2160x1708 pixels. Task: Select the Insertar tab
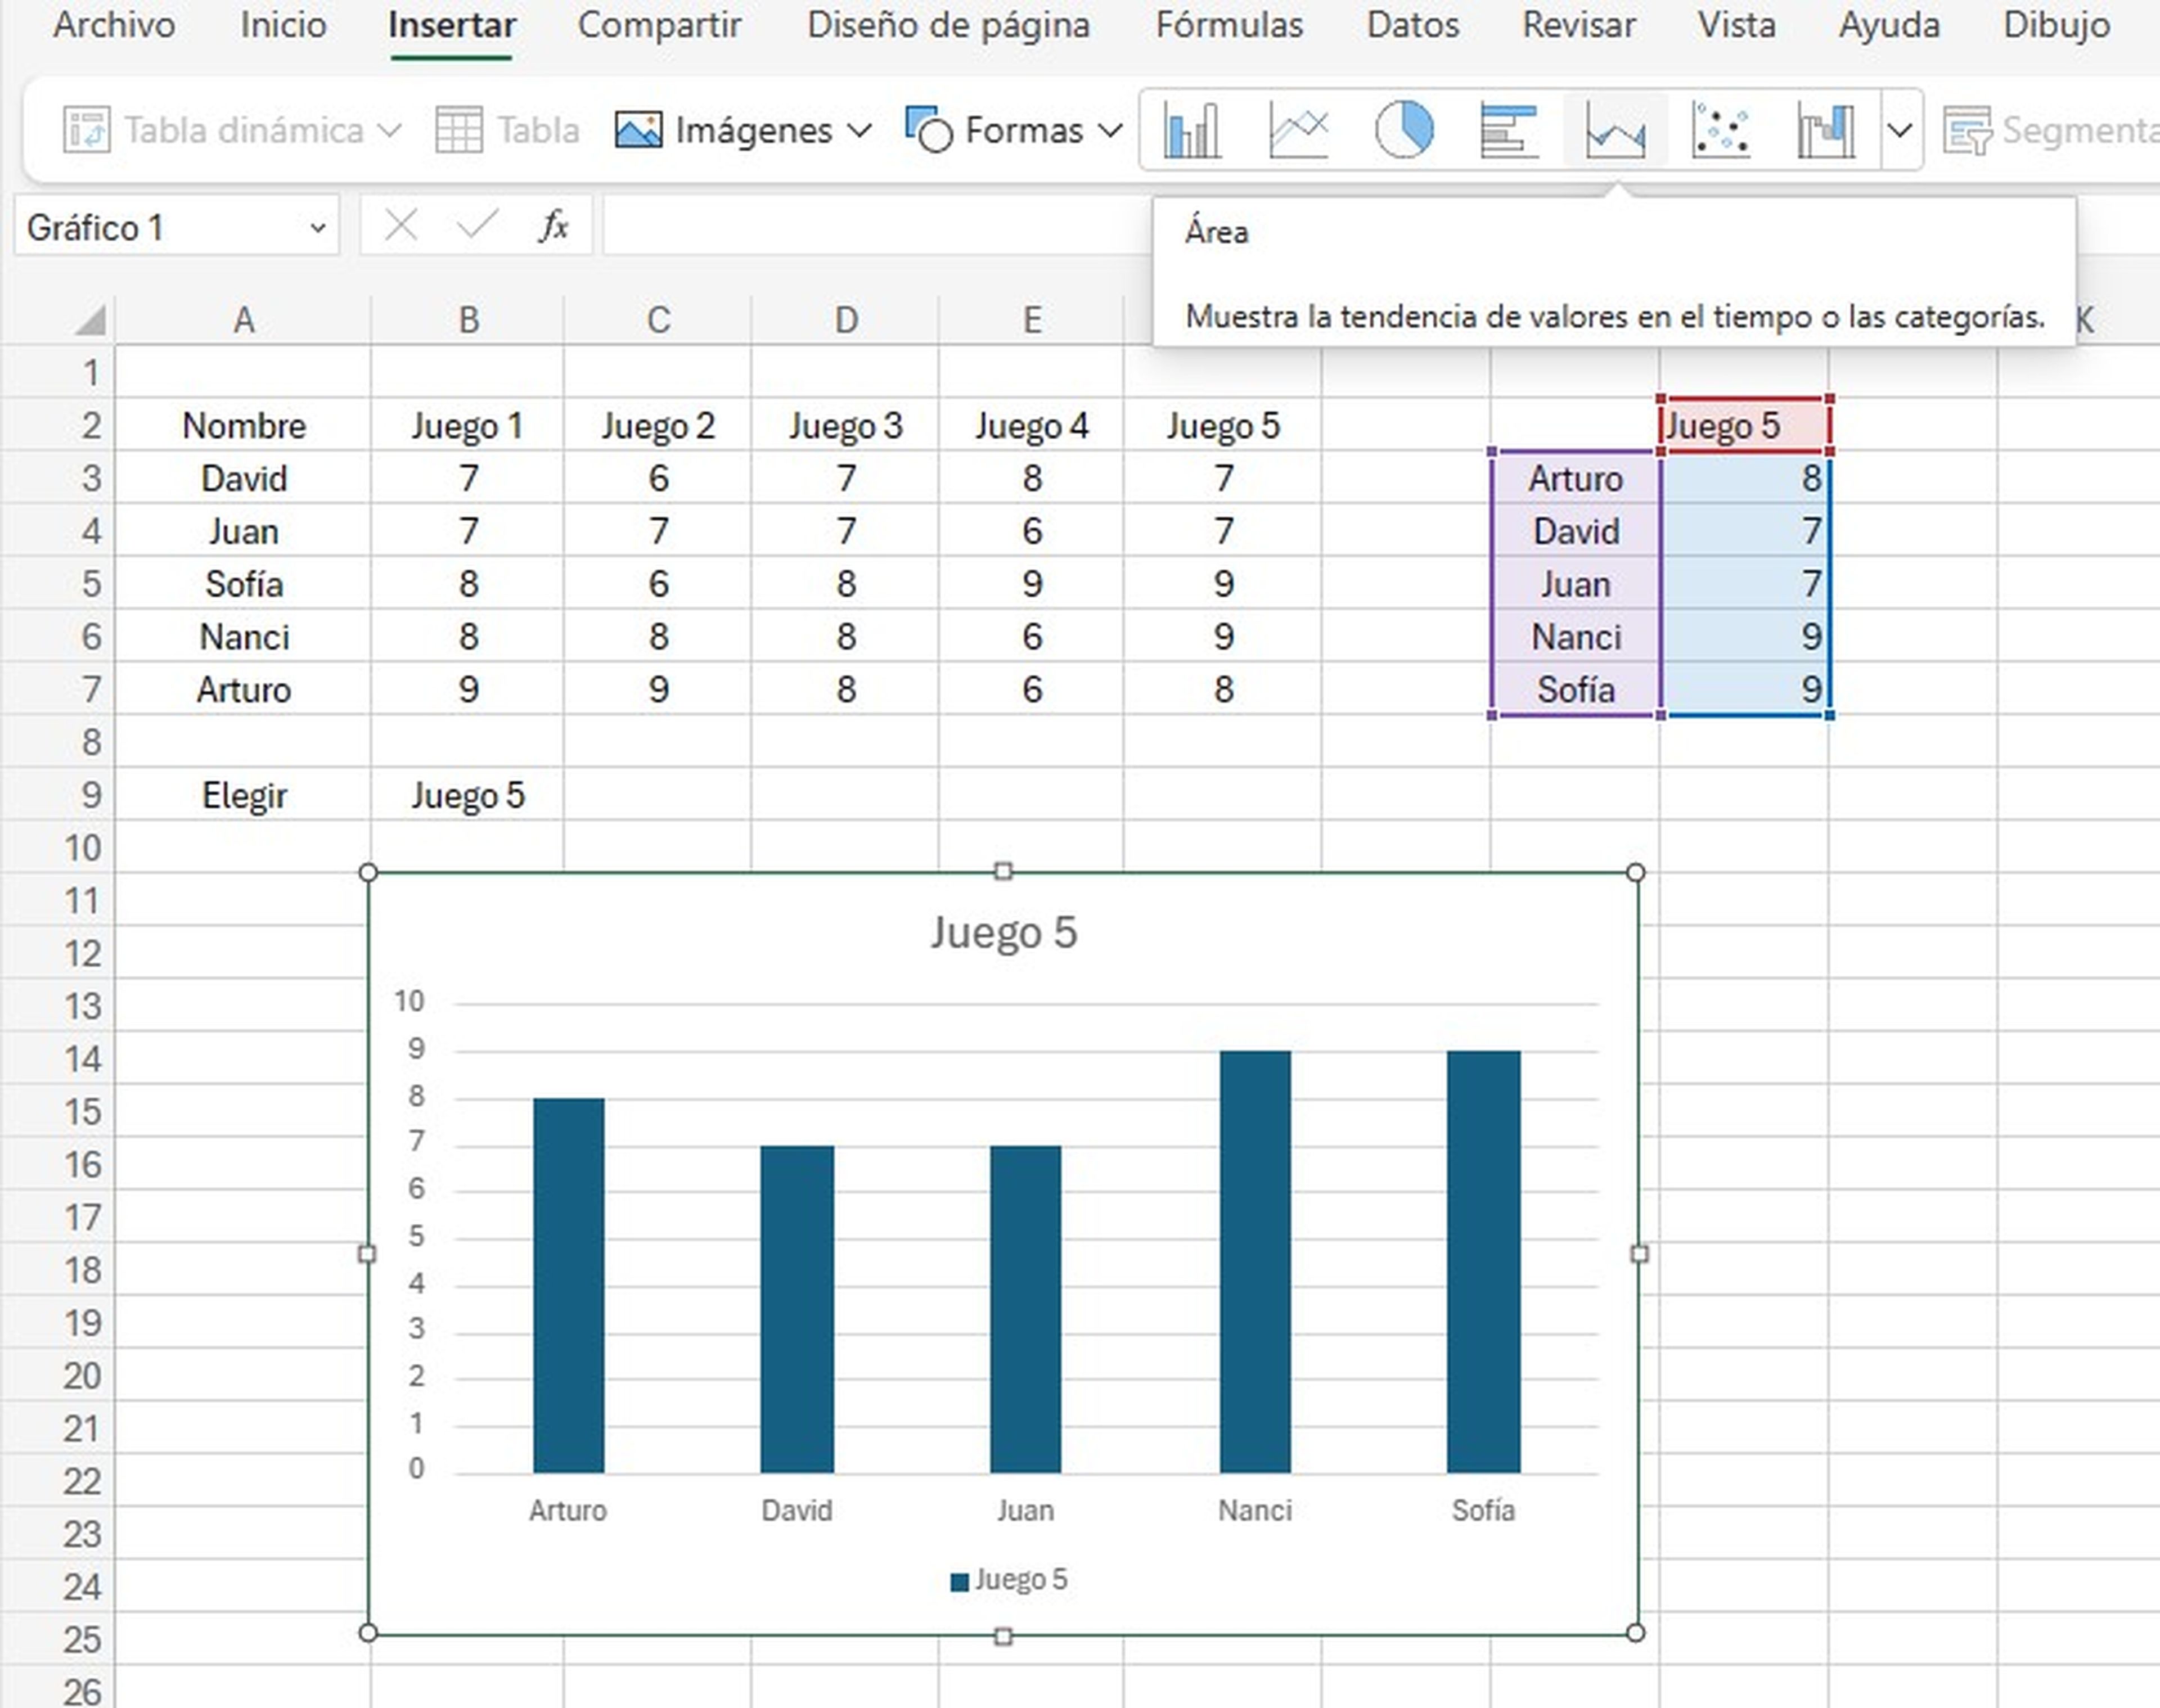pos(452,25)
